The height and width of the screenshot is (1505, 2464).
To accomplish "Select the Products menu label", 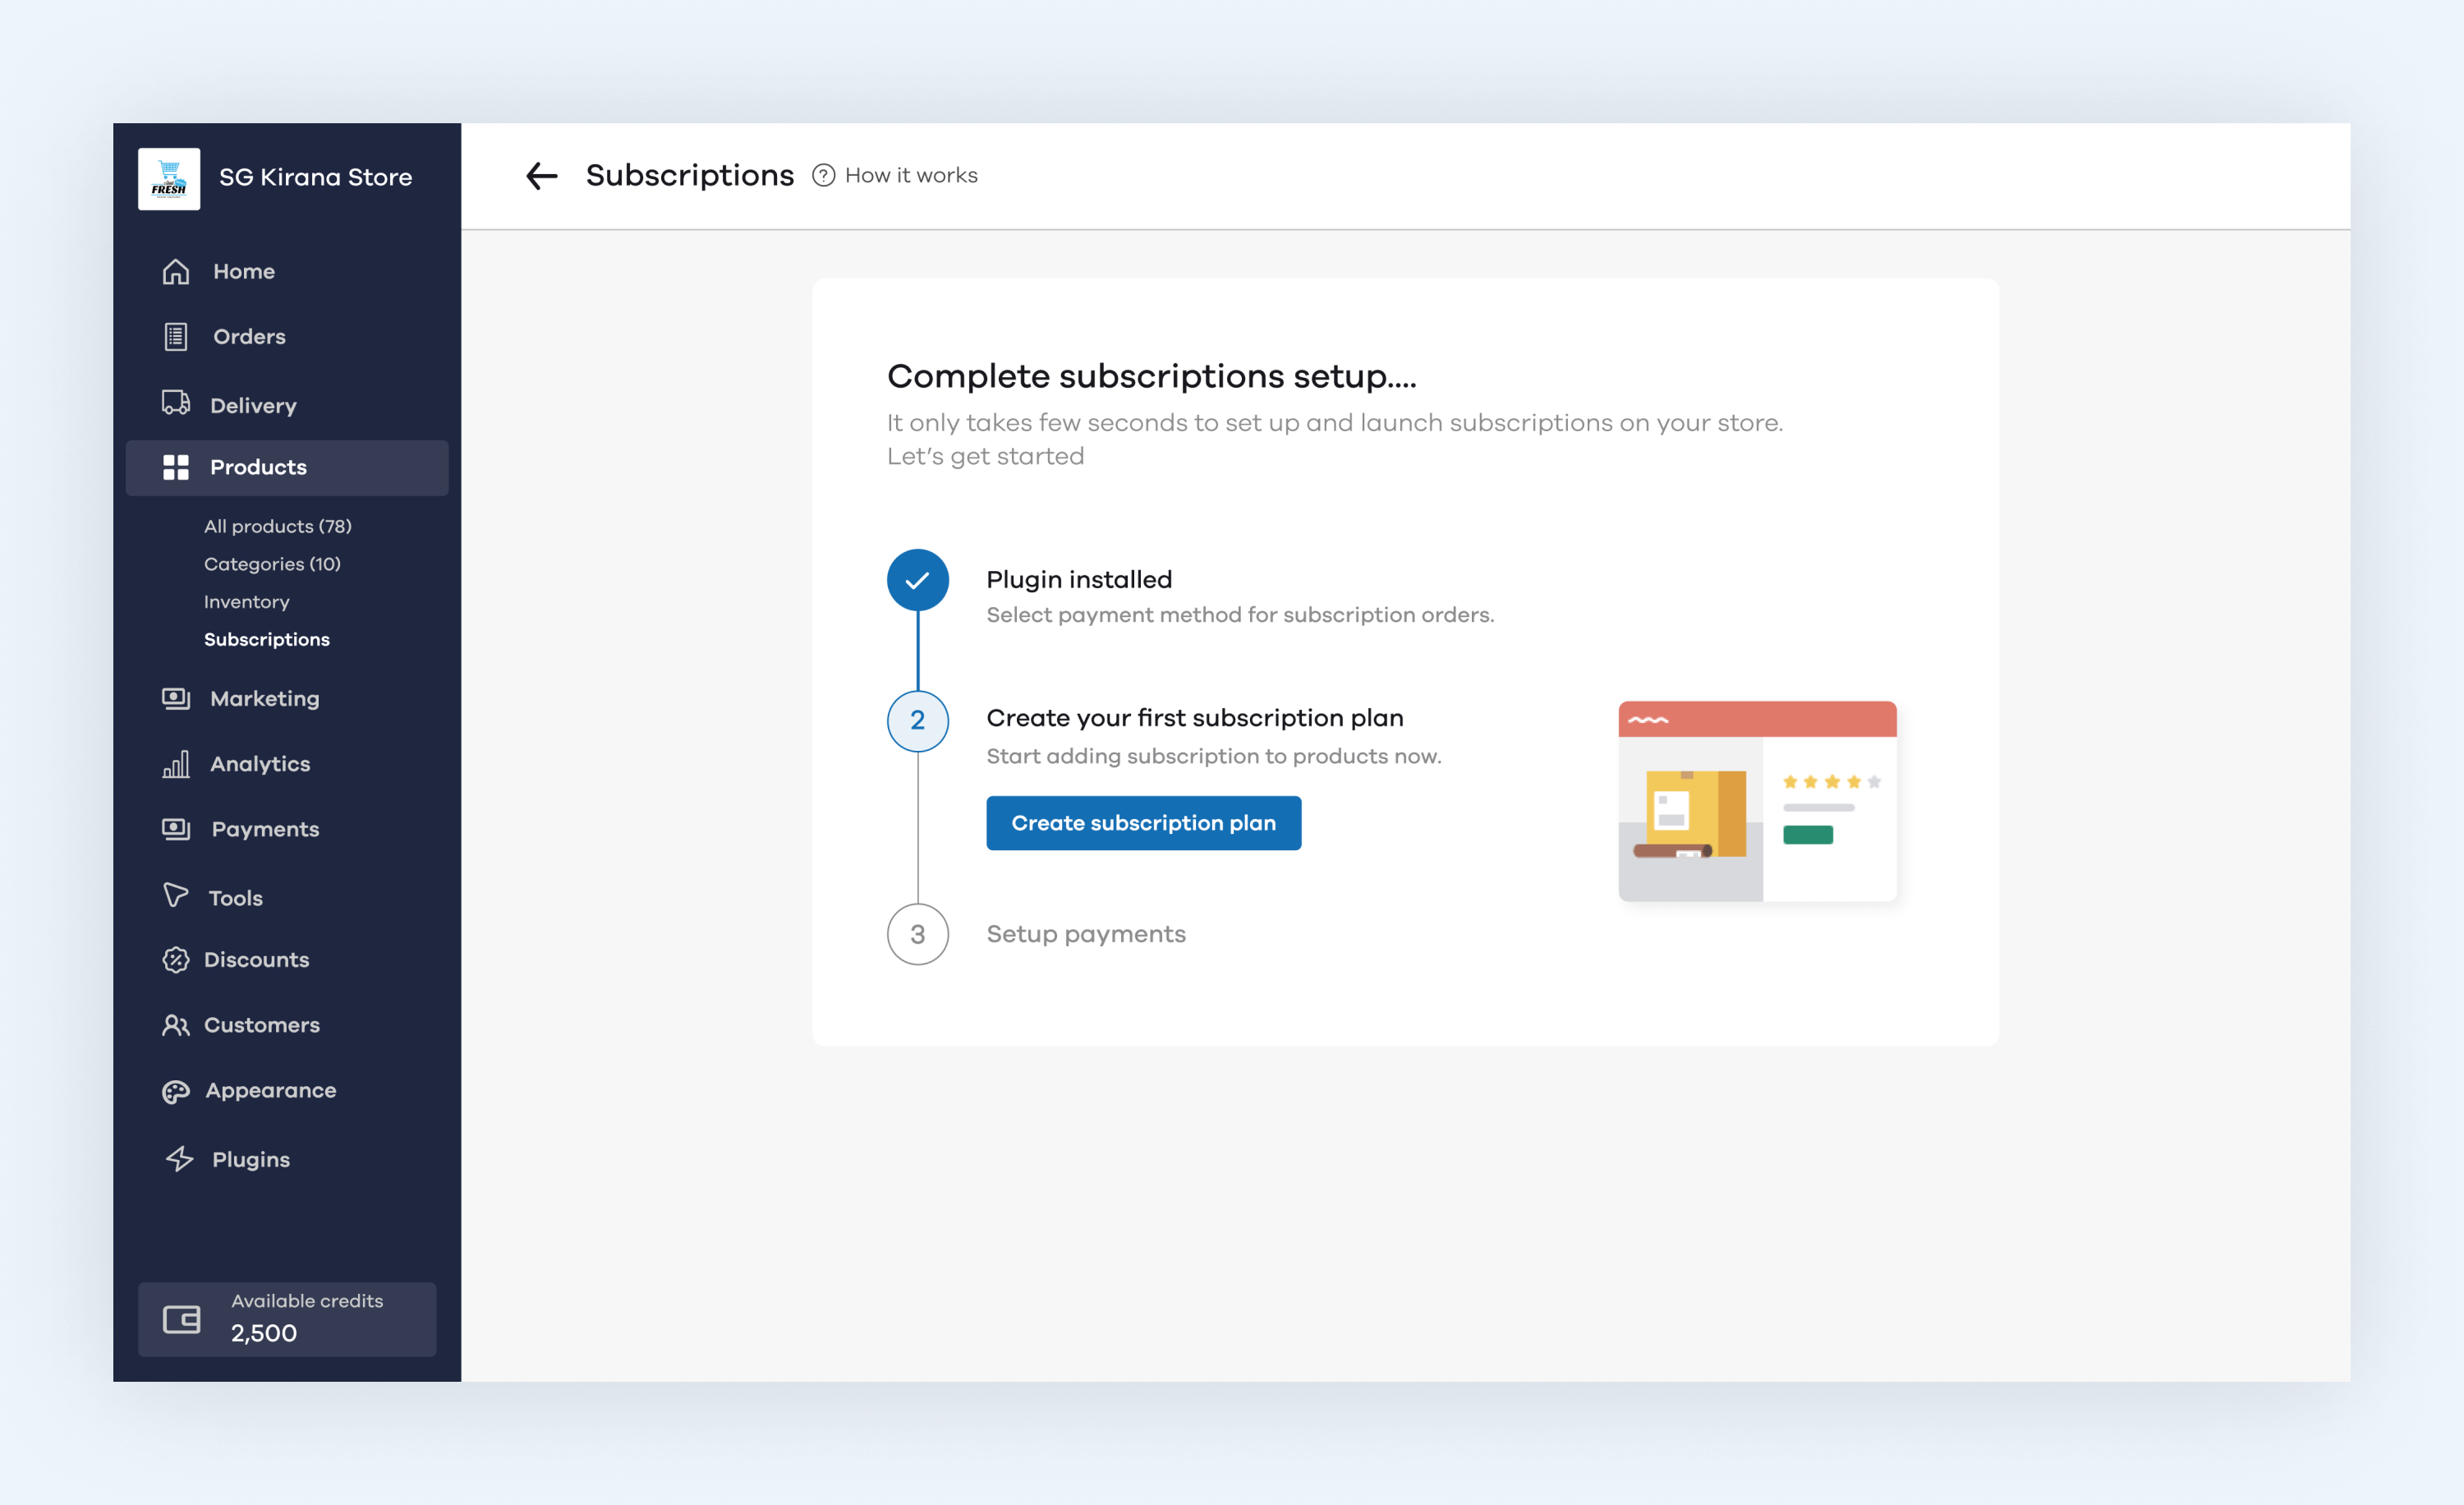I will pos(258,467).
